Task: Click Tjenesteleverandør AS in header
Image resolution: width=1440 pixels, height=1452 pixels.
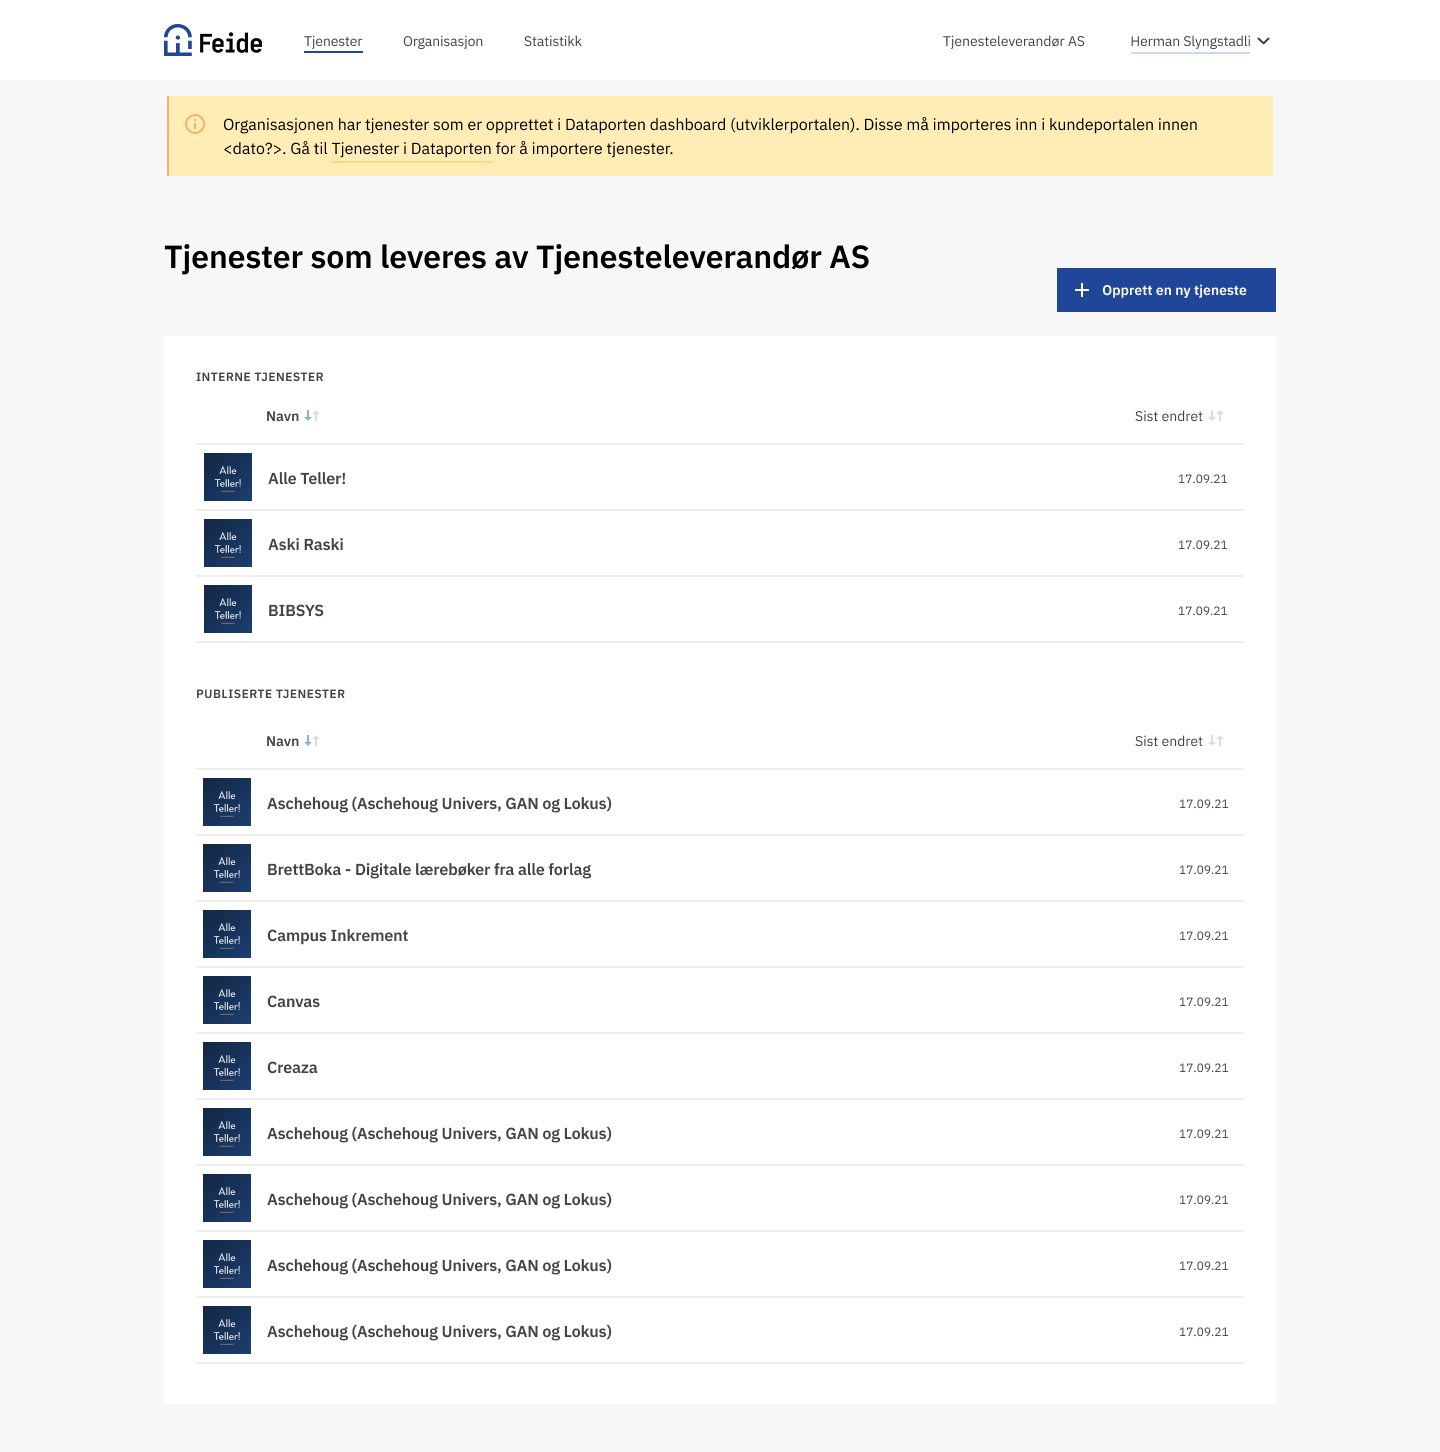Action: 1014,41
